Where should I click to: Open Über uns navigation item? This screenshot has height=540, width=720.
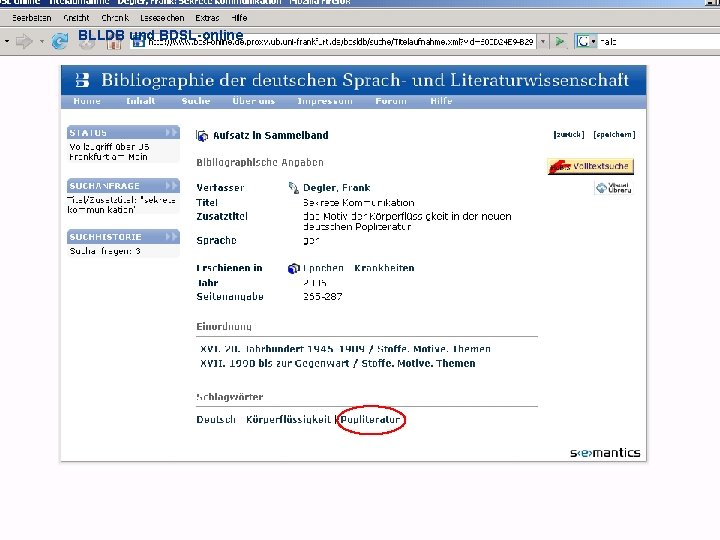pos(253,101)
